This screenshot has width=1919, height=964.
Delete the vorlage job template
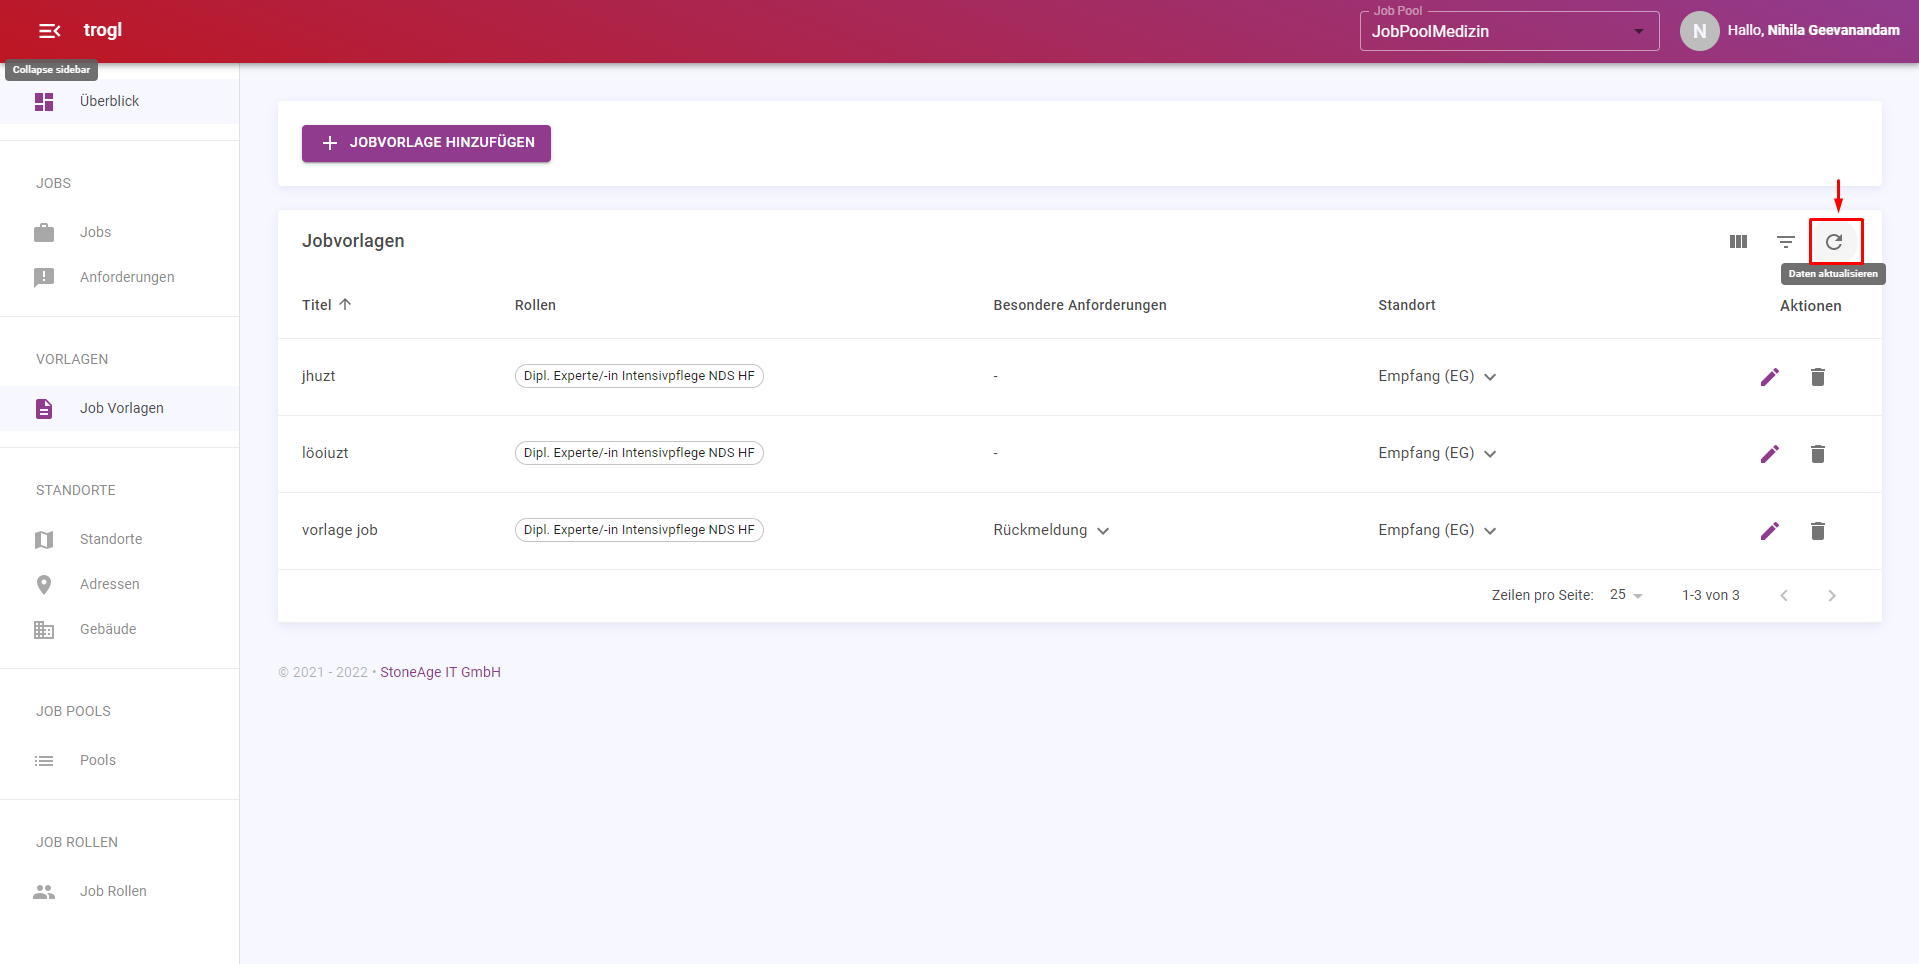coord(1818,531)
